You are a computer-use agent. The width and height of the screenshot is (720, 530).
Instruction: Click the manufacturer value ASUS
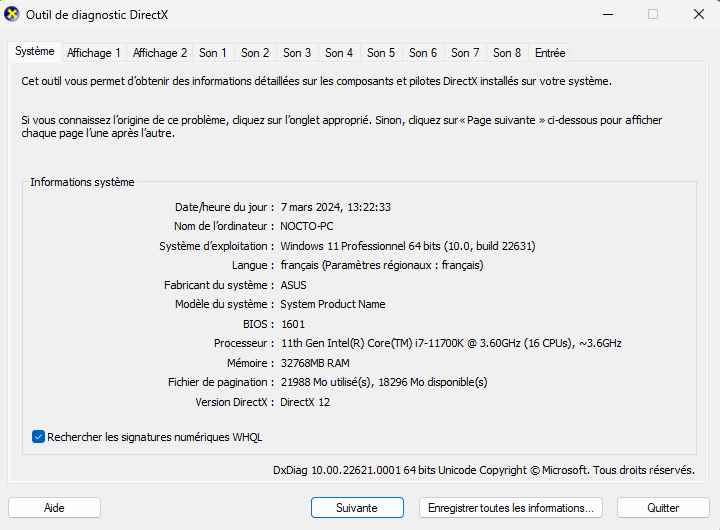pyautogui.click(x=293, y=285)
